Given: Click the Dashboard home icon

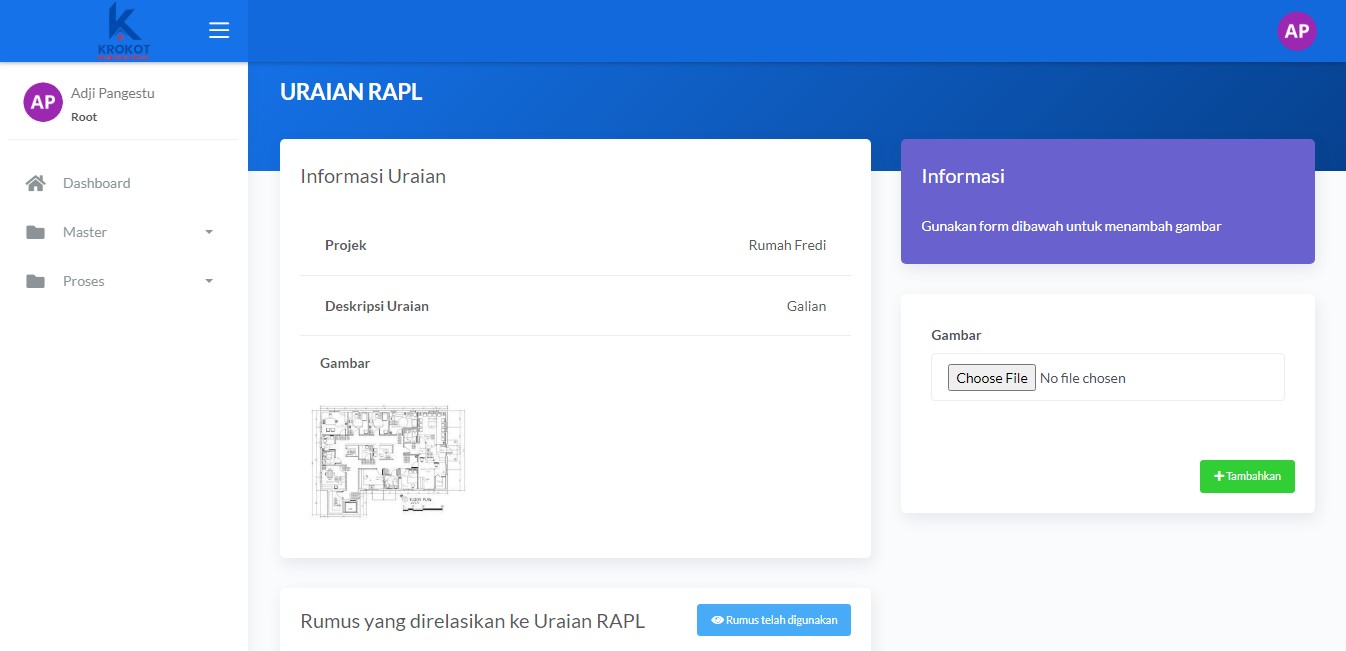Looking at the screenshot, I should coord(36,183).
